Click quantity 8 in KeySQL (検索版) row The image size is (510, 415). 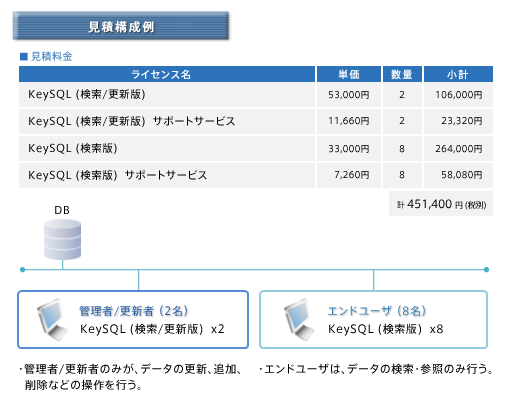(x=402, y=148)
